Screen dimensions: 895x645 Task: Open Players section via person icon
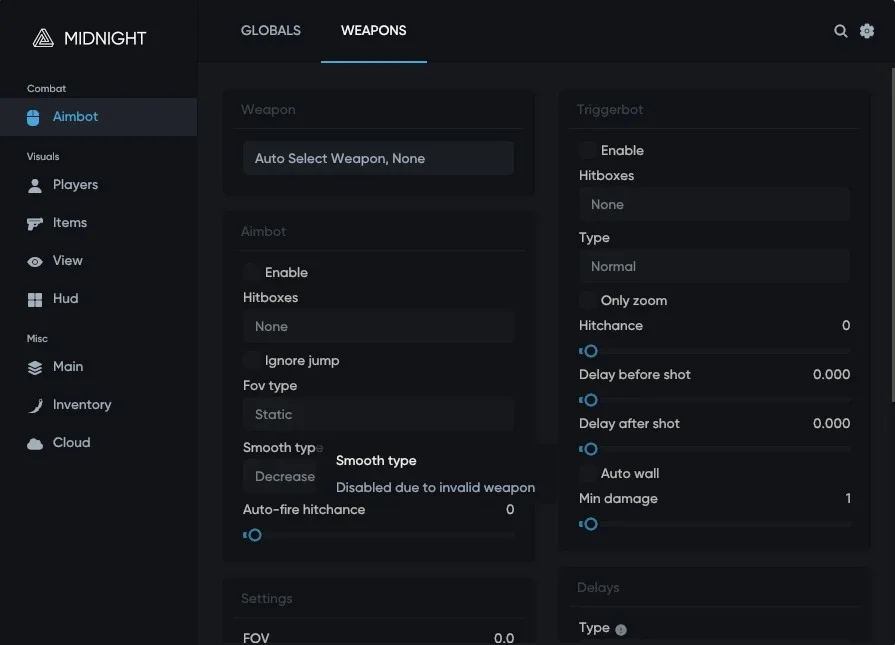tap(35, 186)
